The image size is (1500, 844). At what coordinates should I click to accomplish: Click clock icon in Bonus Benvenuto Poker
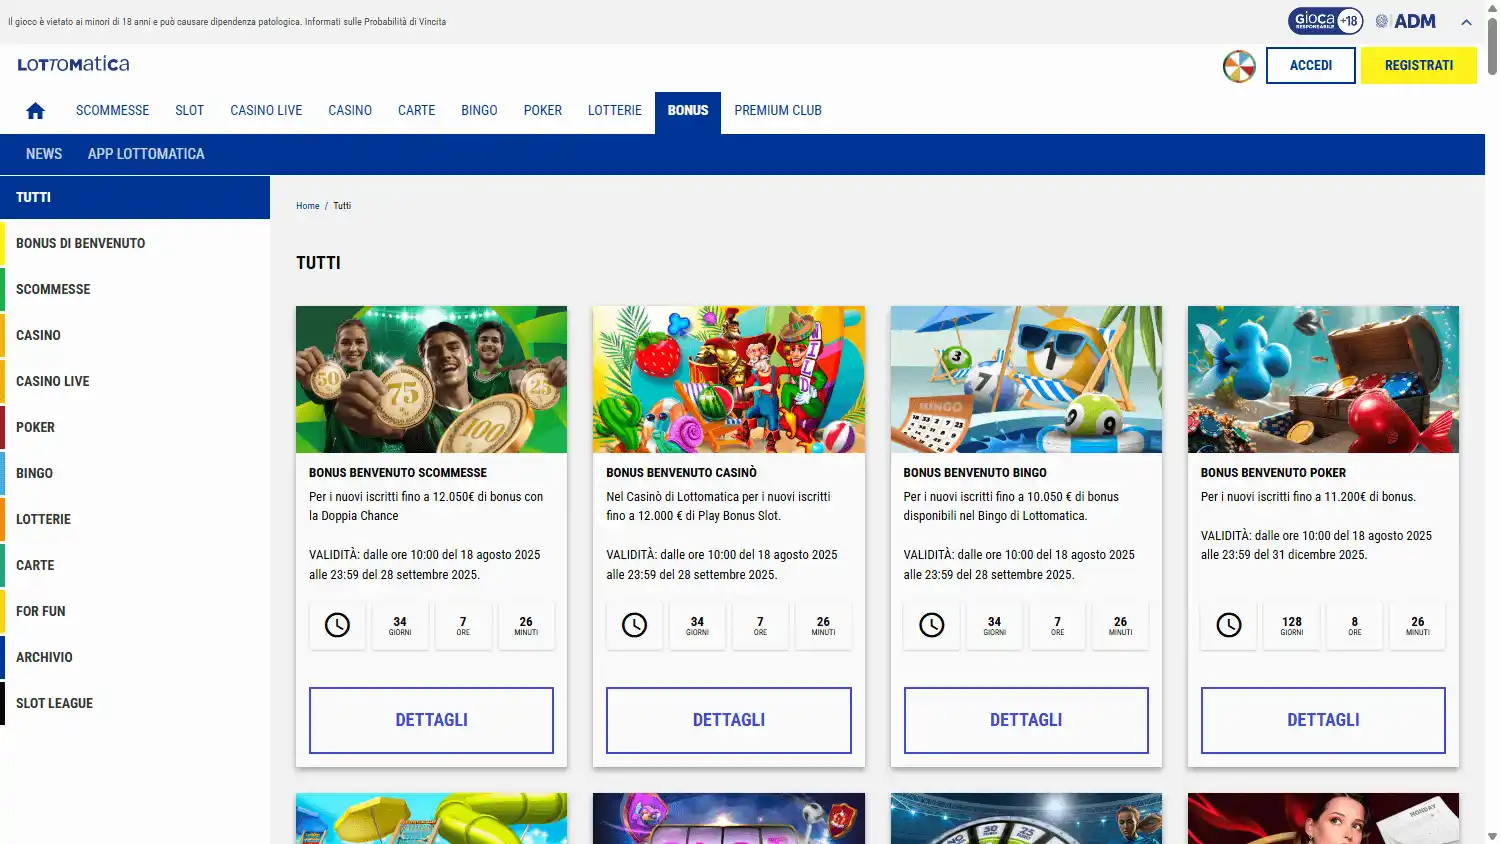point(1228,625)
